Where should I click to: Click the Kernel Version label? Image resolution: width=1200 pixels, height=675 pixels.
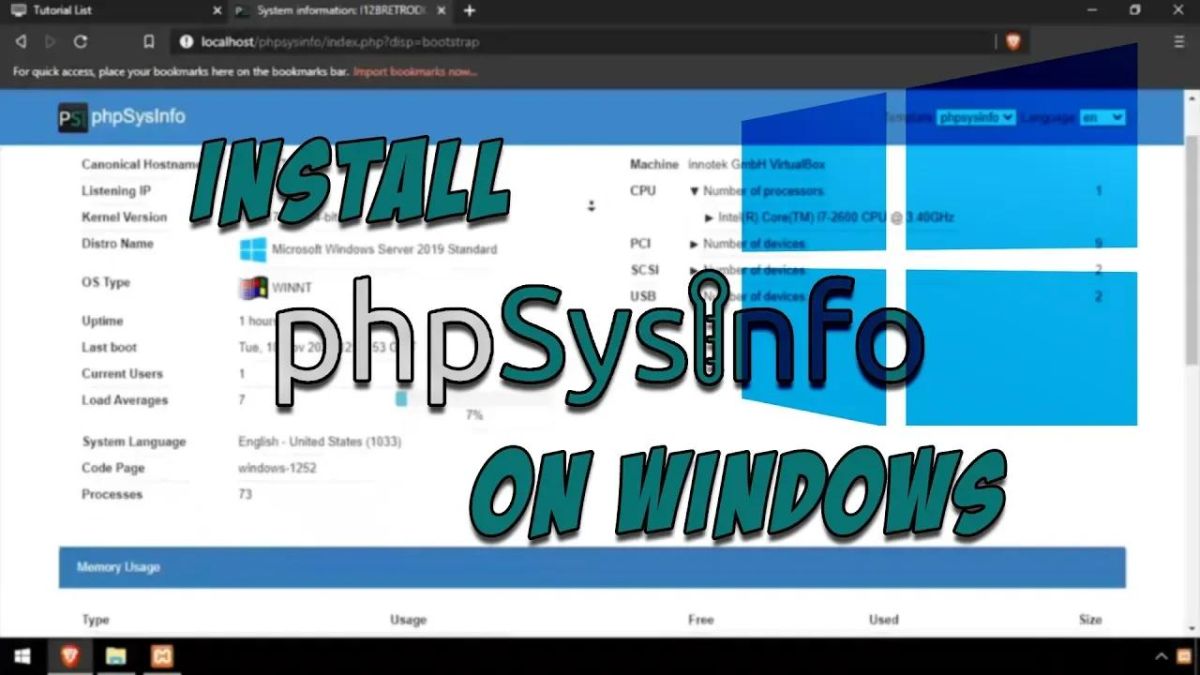coord(124,217)
